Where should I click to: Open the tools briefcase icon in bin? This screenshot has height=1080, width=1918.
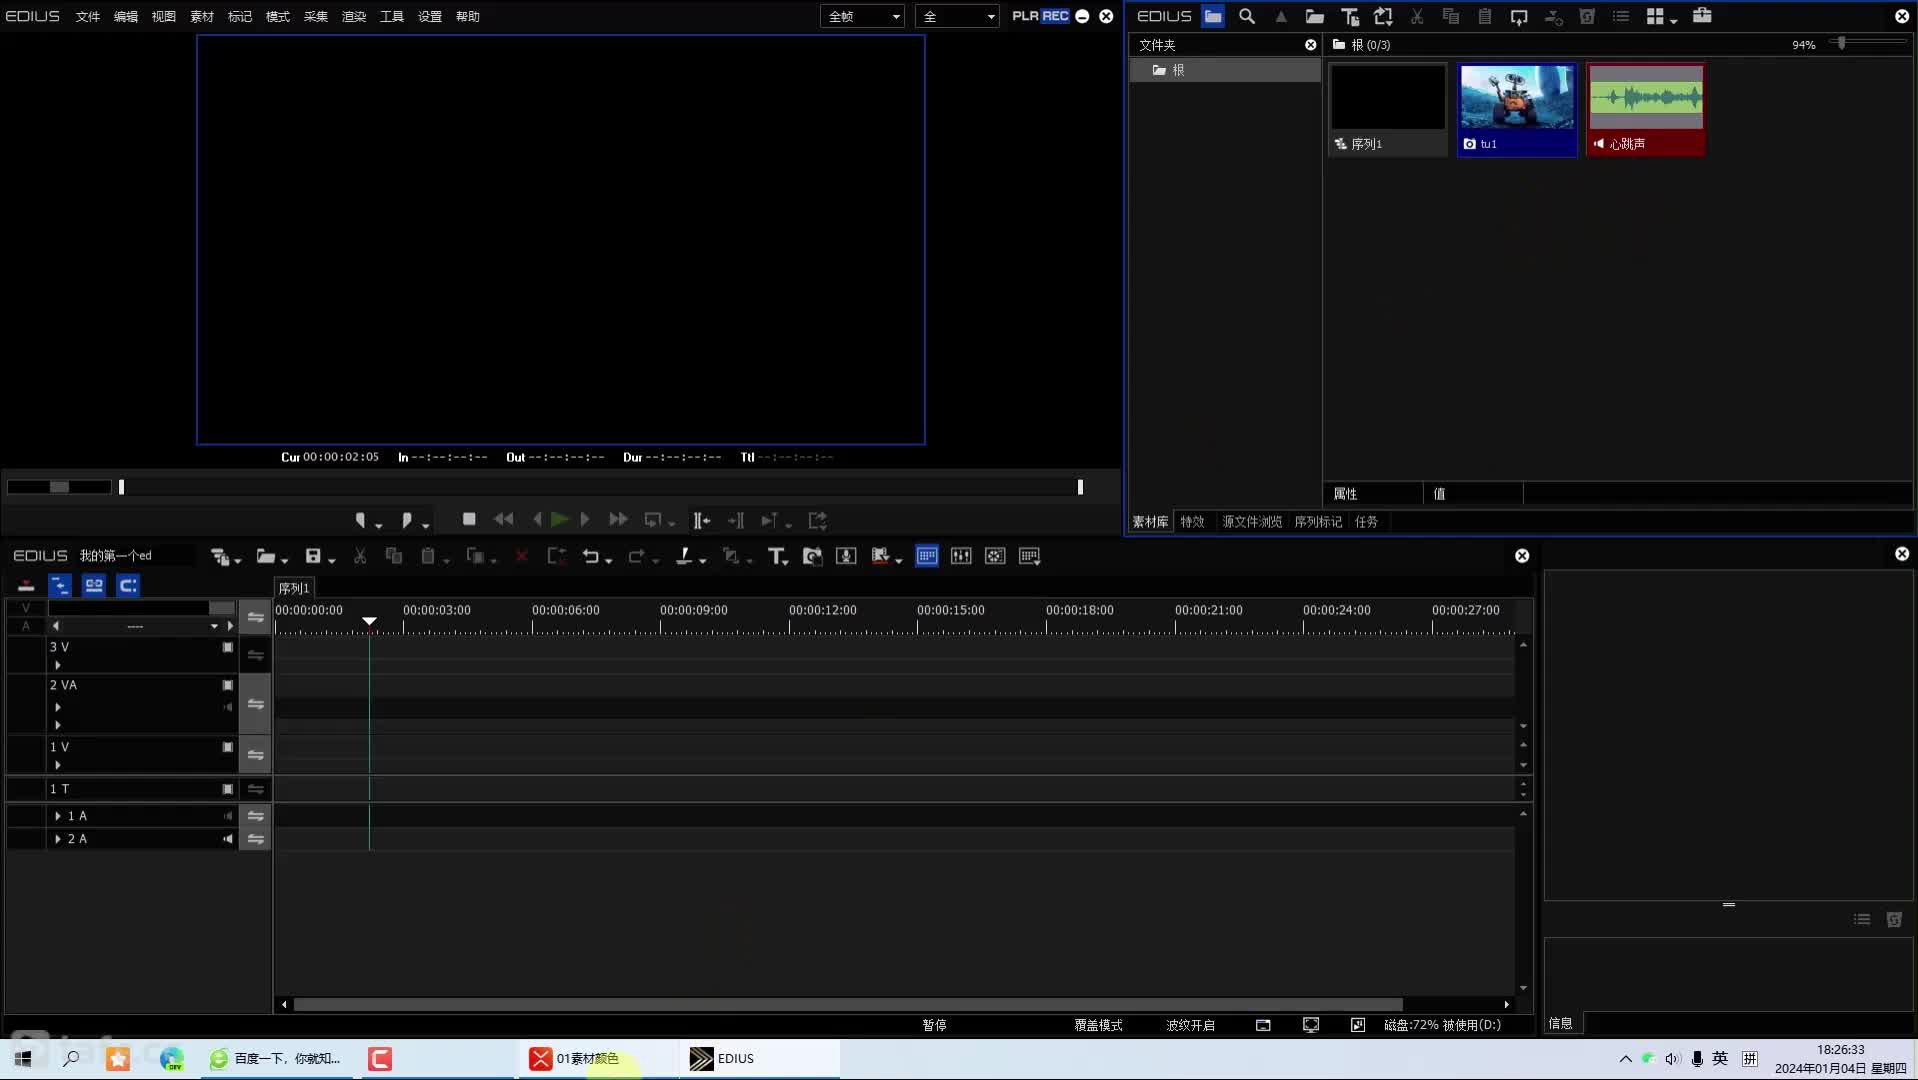click(1702, 16)
